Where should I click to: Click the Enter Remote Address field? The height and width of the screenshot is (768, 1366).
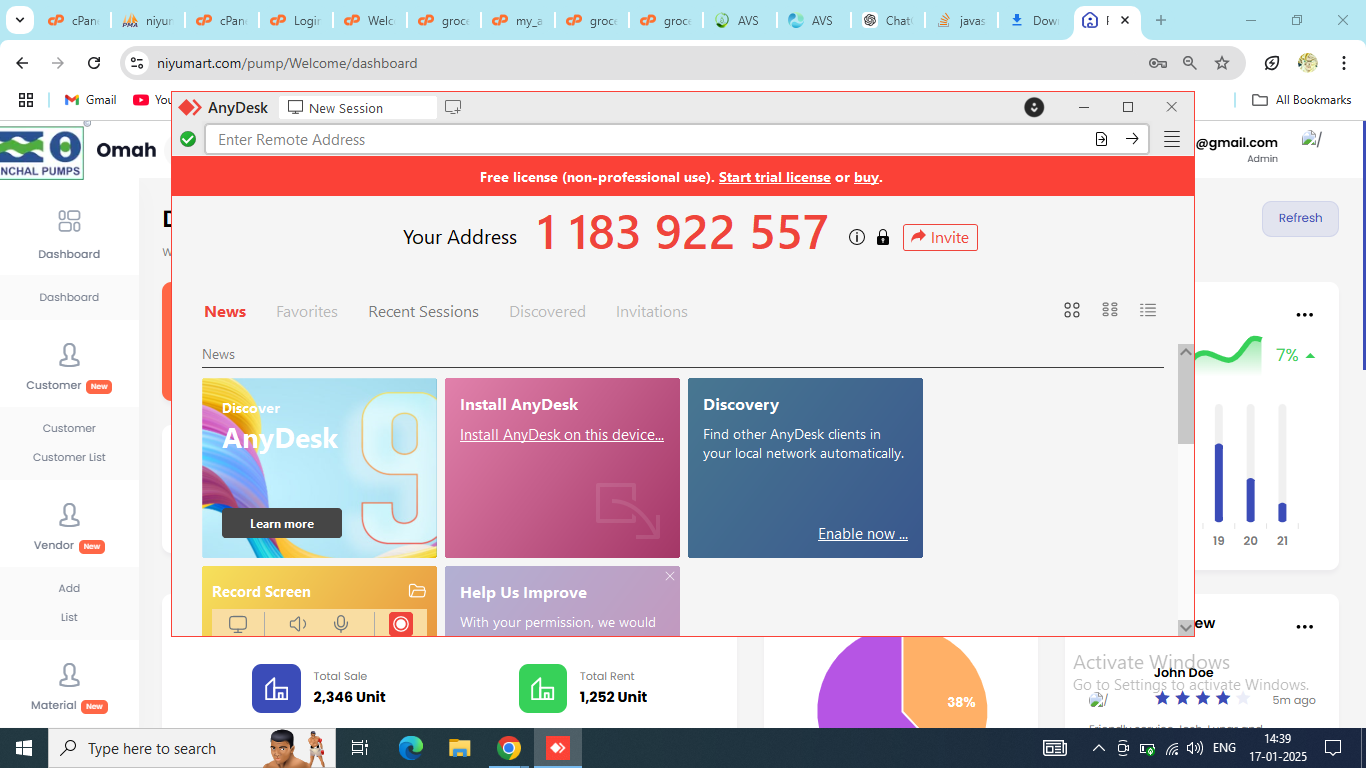point(640,139)
